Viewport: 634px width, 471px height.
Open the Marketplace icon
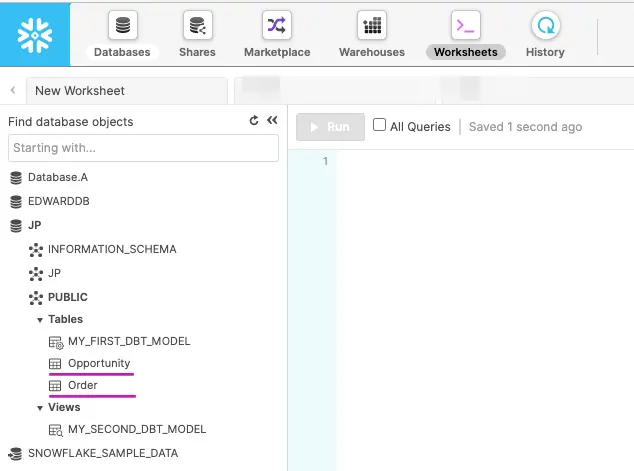pyautogui.click(x=277, y=25)
